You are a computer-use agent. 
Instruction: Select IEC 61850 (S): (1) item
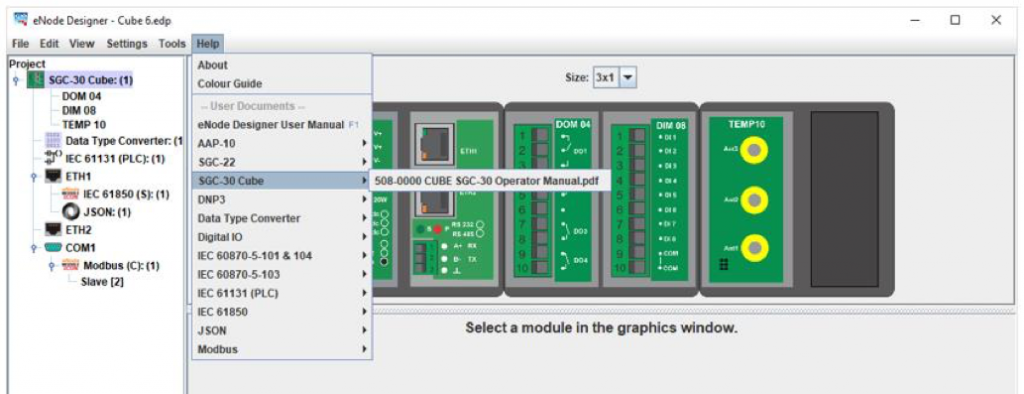coord(127,195)
